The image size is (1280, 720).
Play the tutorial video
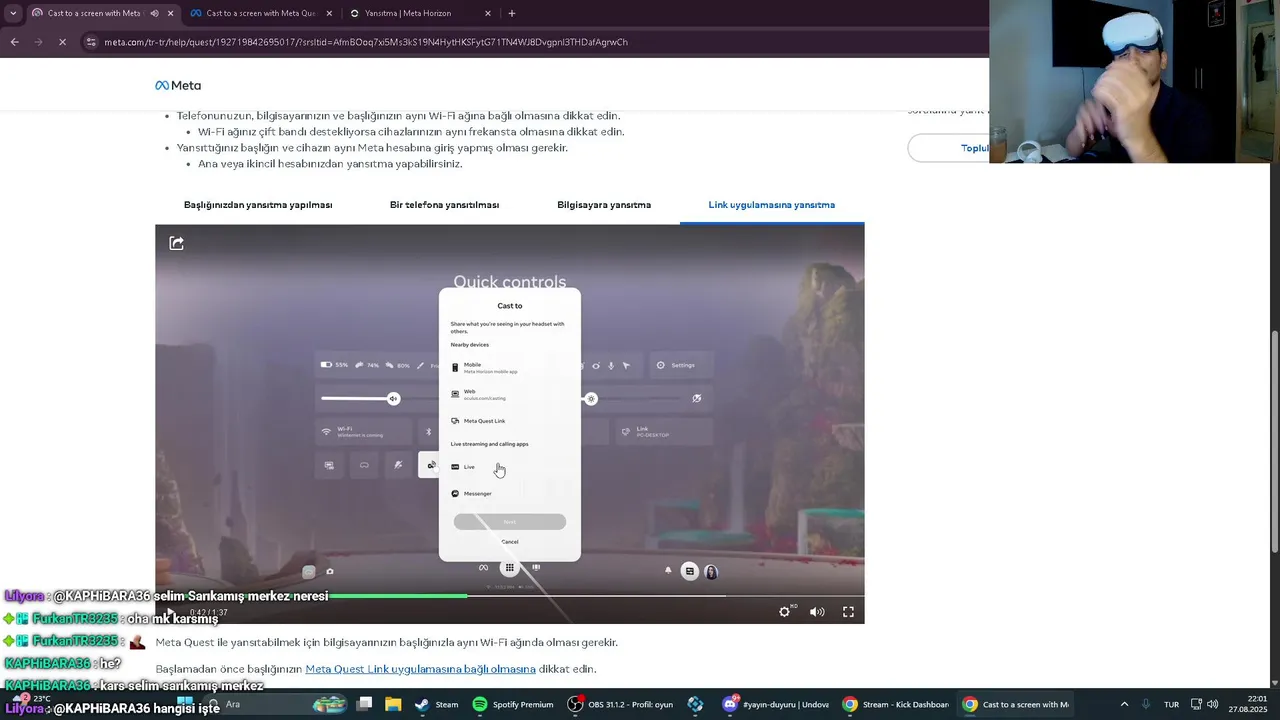[170, 612]
